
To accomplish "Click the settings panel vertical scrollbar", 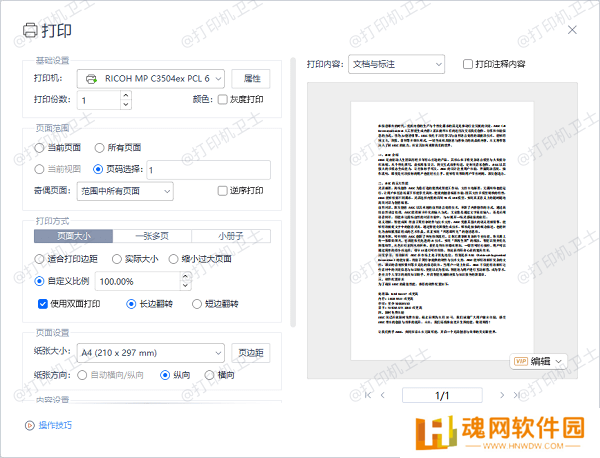I will [293, 192].
